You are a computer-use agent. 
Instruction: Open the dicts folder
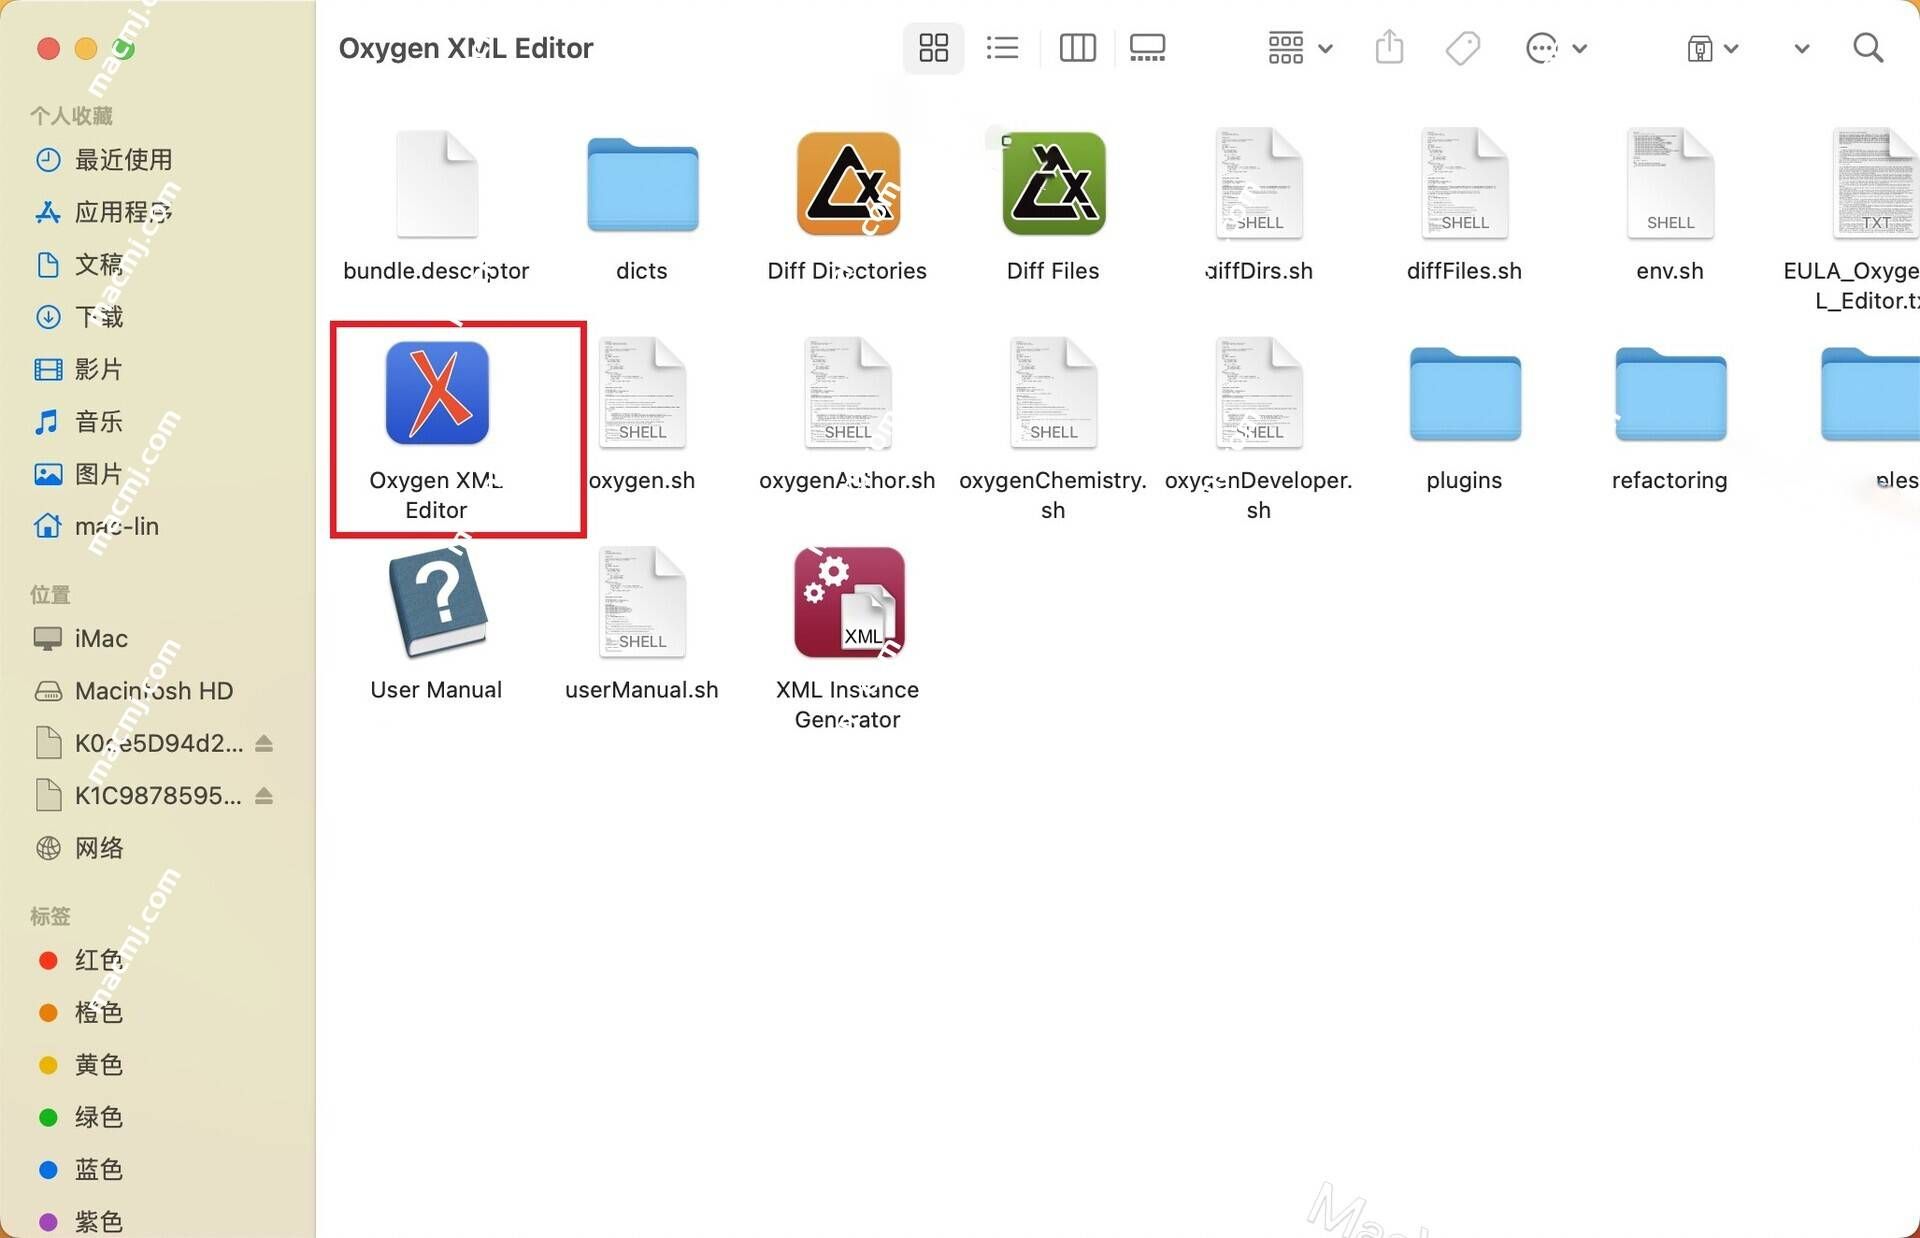coord(642,185)
